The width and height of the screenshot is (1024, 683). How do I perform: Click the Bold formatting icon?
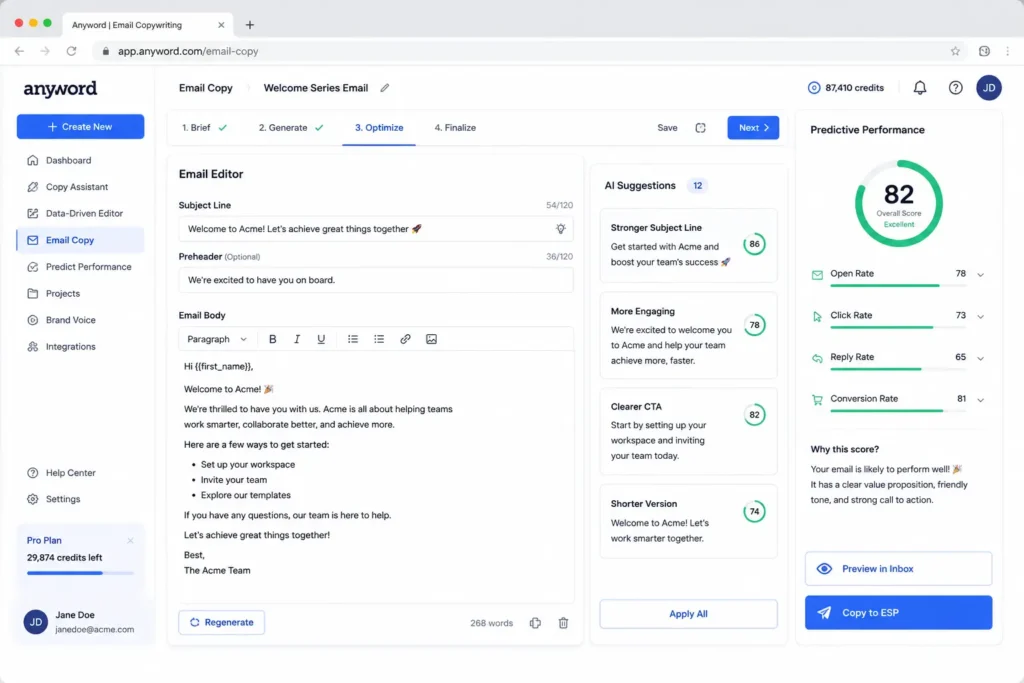click(272, 339)
